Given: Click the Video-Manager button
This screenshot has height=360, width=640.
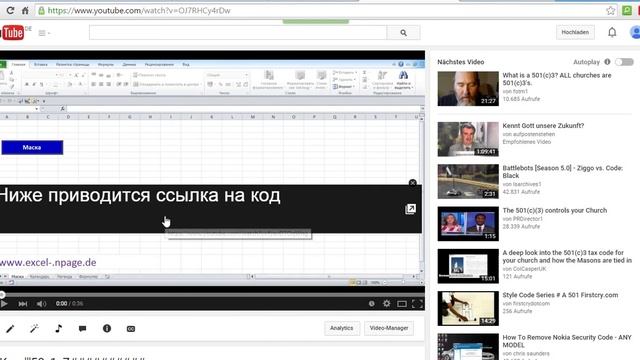Looking at the screenshot, I should click(x=389, y=328).
